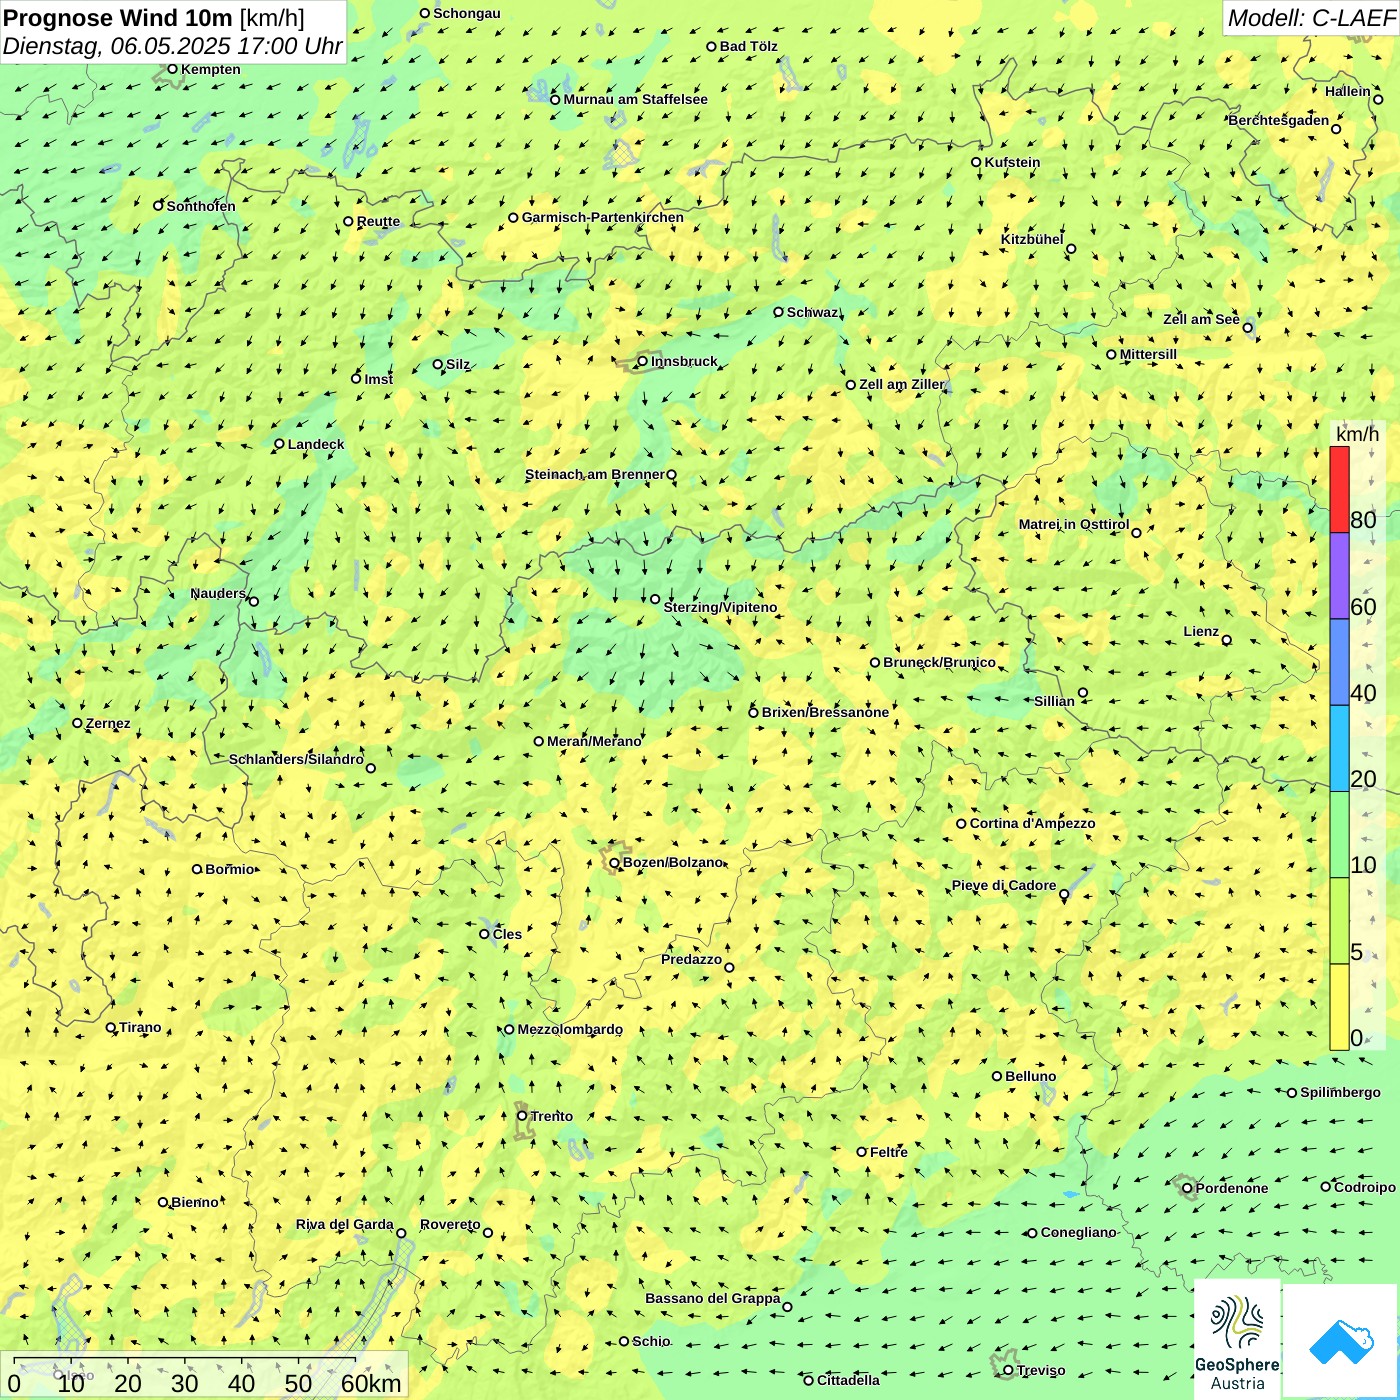Click the Meran/Merano label
Image resolution: width=1400 pixels, height=1400 pixels.
[594, 741]
